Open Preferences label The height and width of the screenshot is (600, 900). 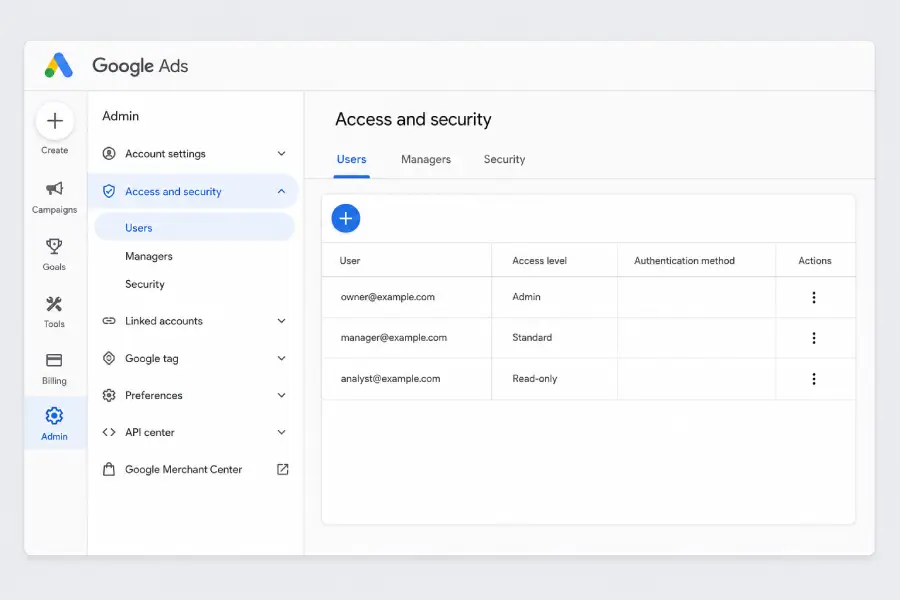click(x=154, y=396)
